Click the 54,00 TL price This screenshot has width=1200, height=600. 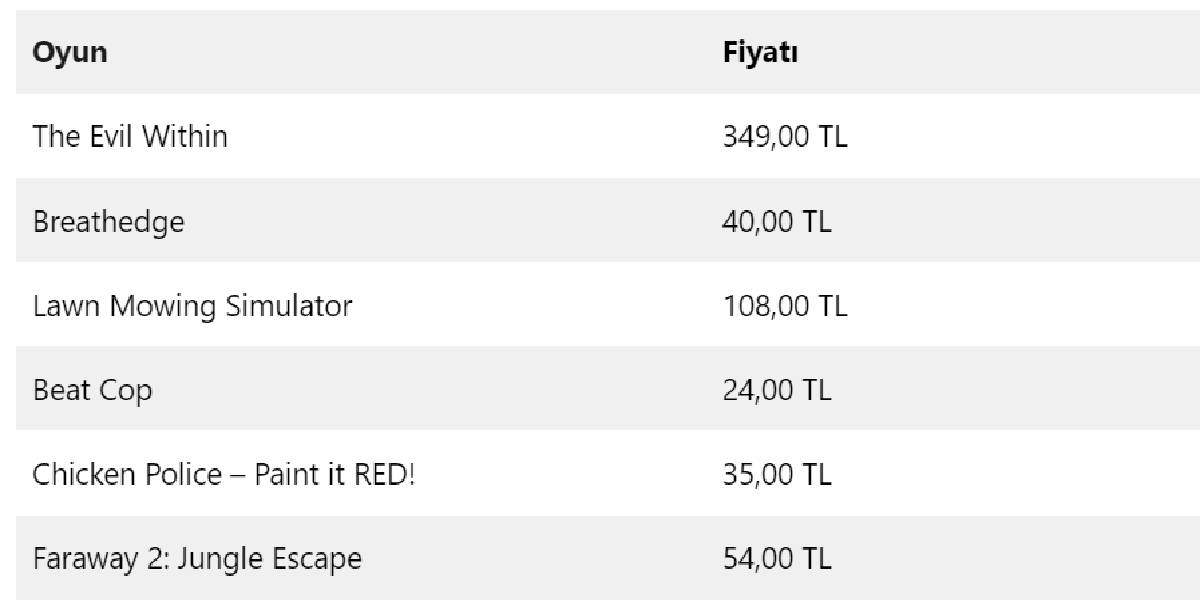776,557
